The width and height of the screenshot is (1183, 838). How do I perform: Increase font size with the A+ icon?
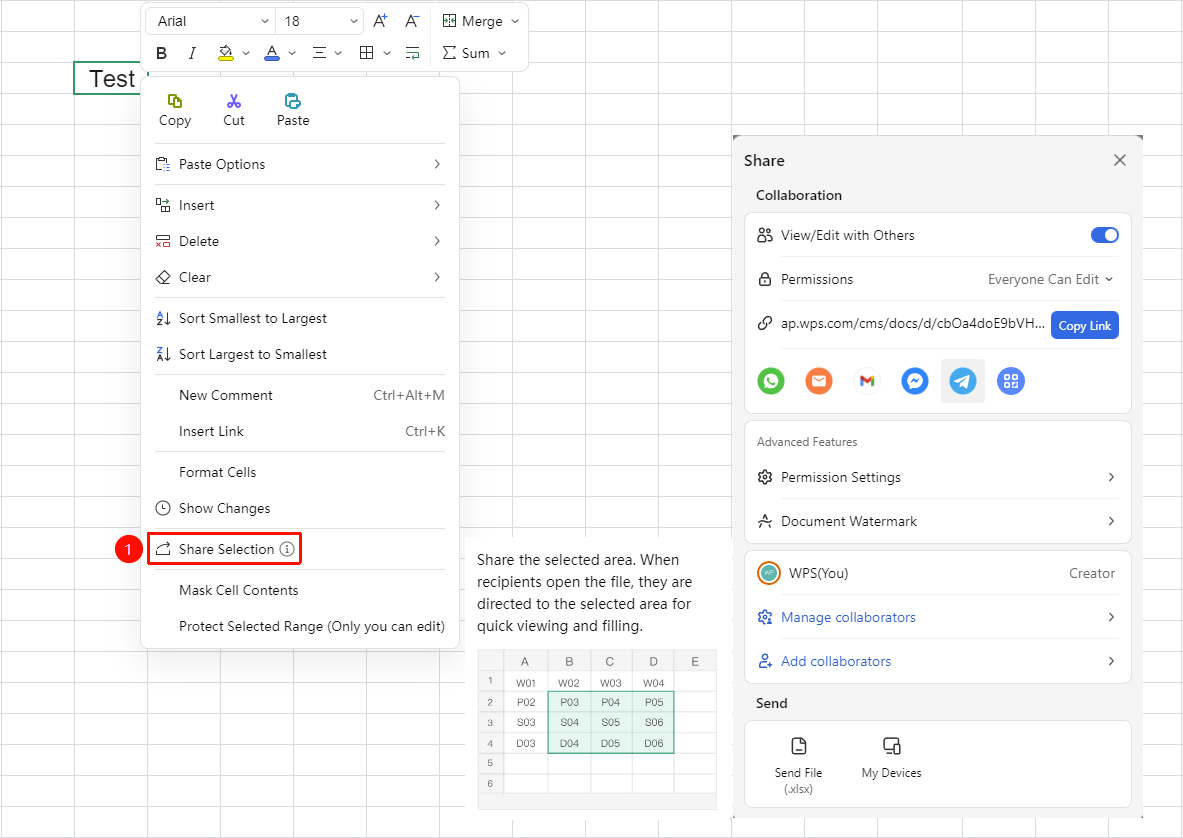[380, 21]
